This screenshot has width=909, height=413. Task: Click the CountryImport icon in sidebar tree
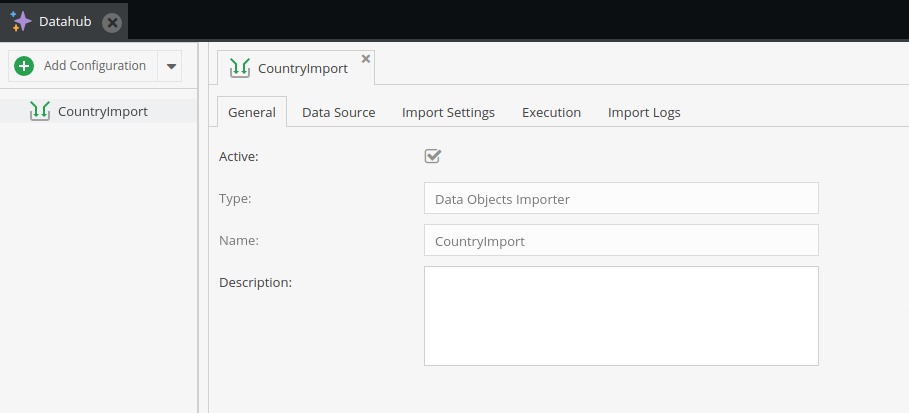pyautogui.click(x=40, y=111)
